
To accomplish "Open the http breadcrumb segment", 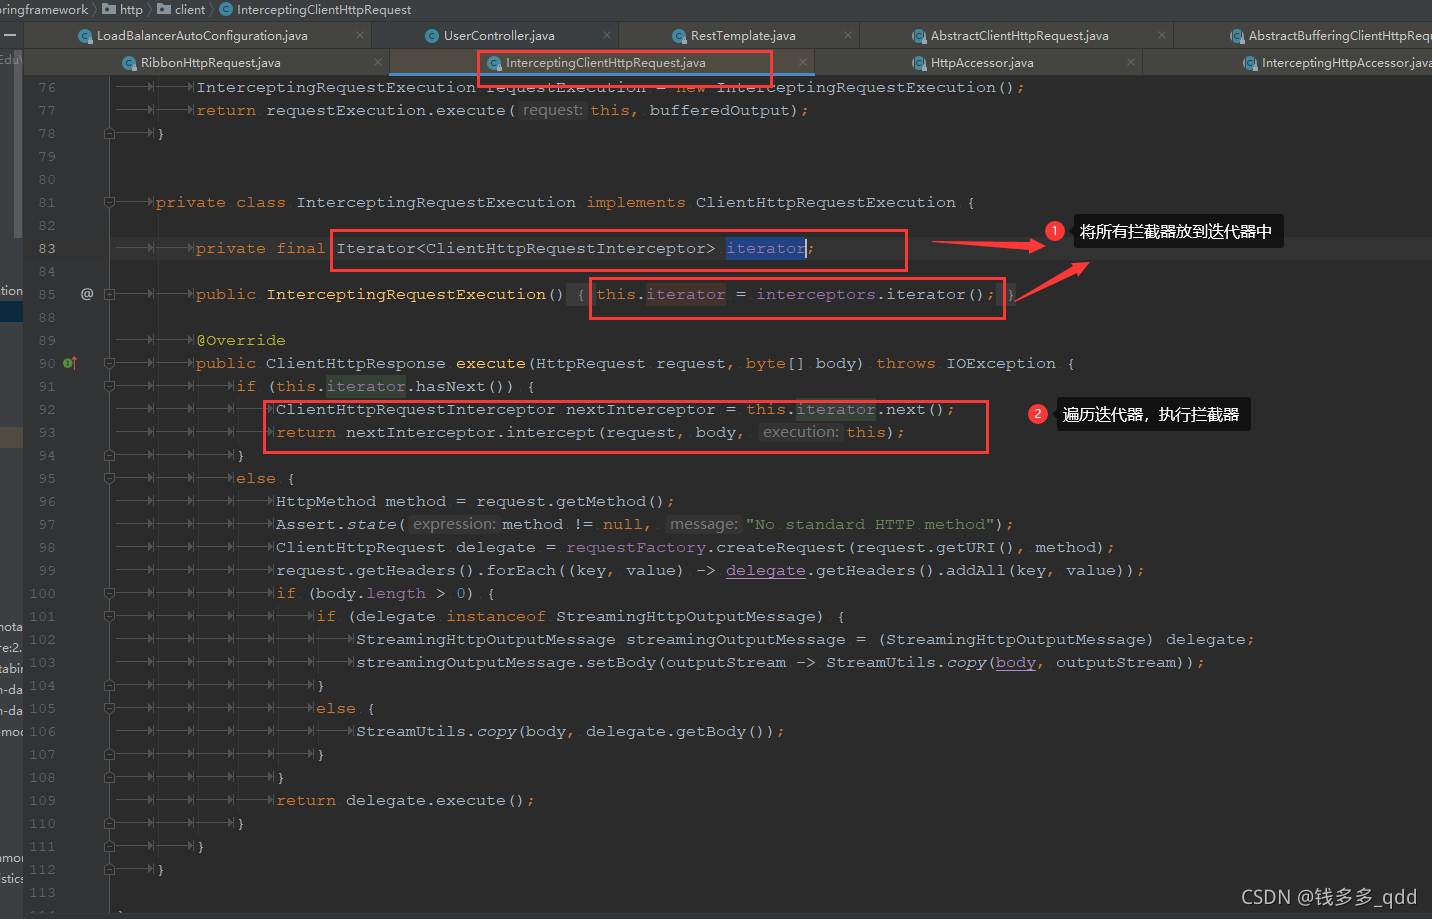I will click(x=131, y=9).
